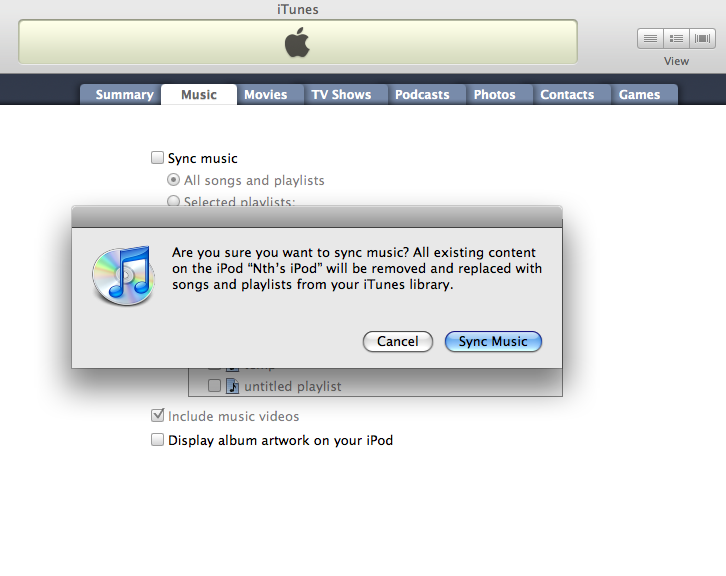The height and width of the screenshot is (576, 726).
Task: Switch to Cover Flow view icon
Action: coord(702,38)
